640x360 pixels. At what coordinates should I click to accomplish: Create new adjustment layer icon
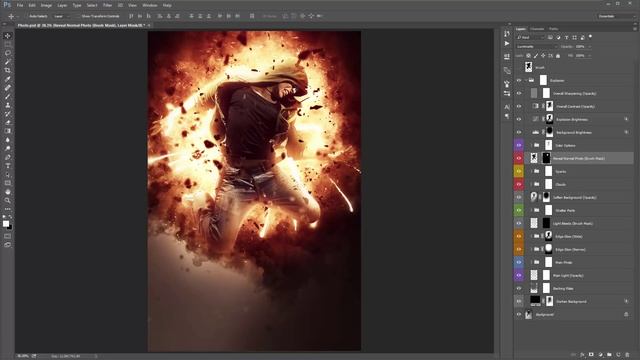[x=600, y=355]
